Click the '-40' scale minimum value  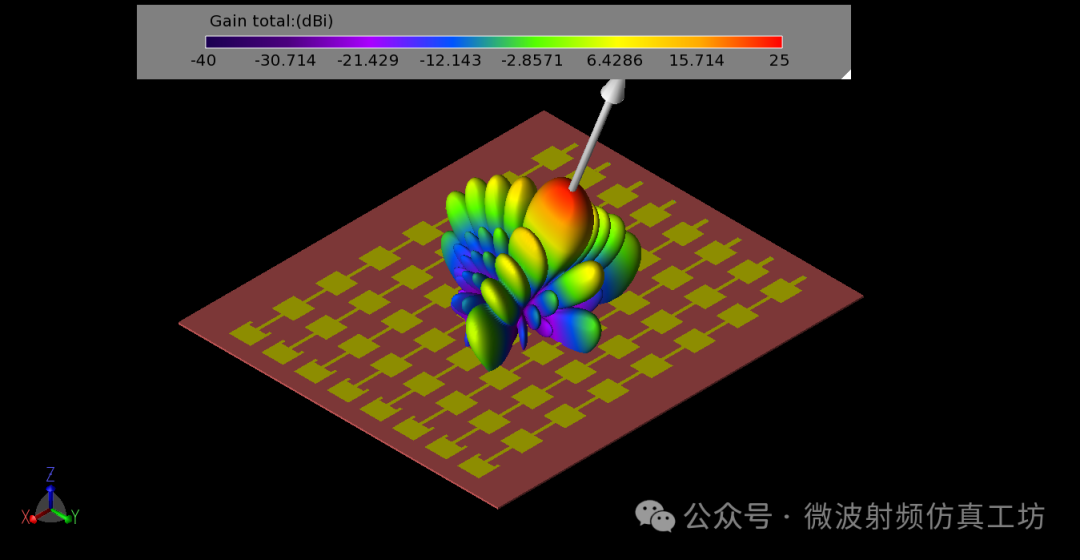pos(203,61)
